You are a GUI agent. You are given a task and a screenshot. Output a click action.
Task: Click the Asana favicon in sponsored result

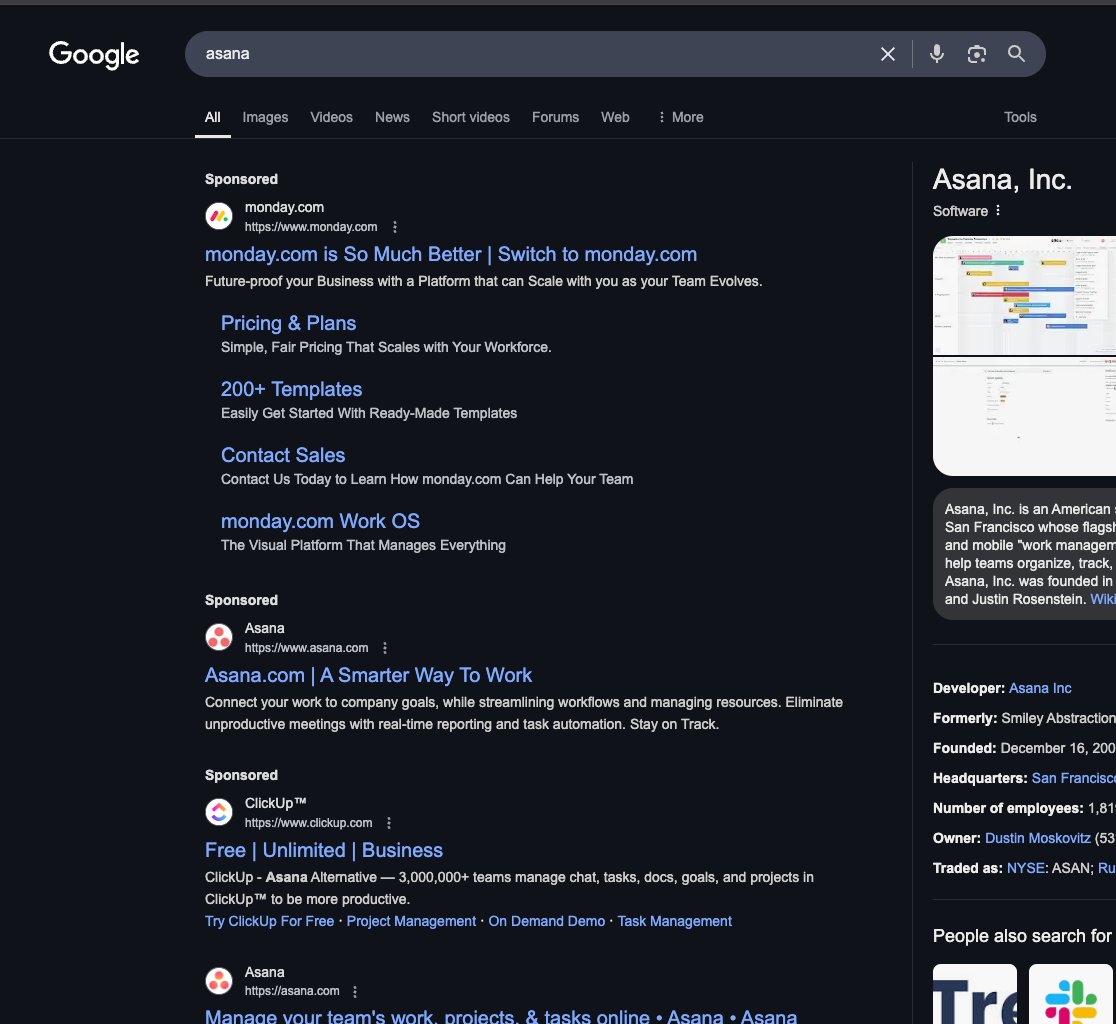219,637
